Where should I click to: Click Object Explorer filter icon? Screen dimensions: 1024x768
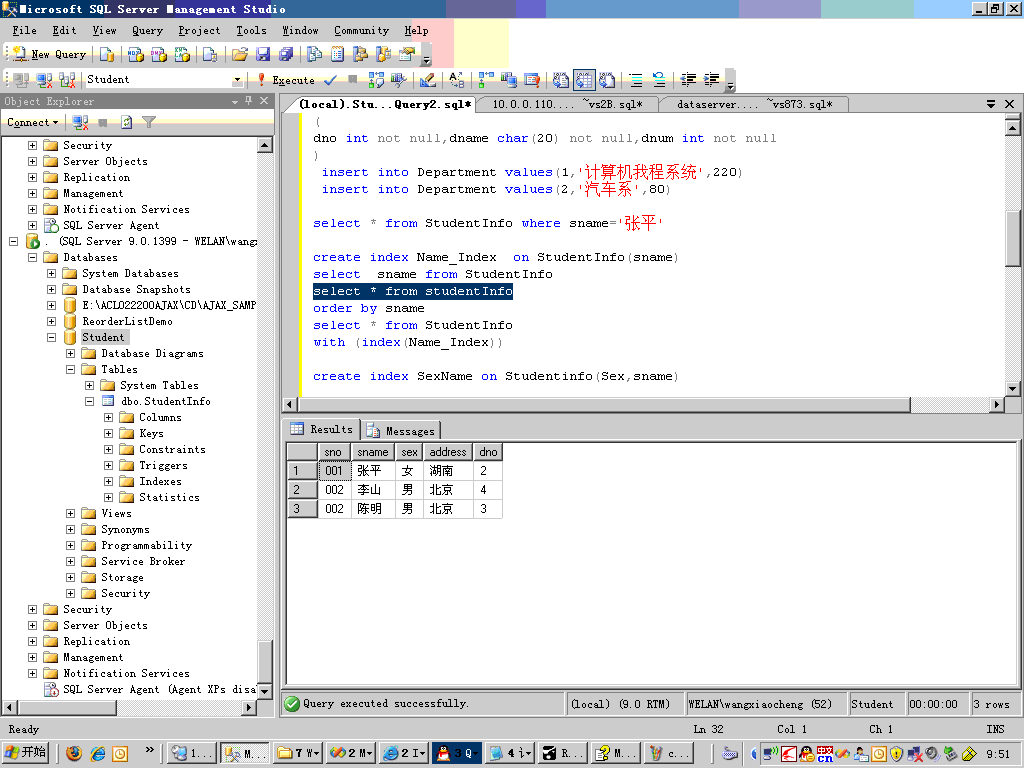tap(149, 122)
